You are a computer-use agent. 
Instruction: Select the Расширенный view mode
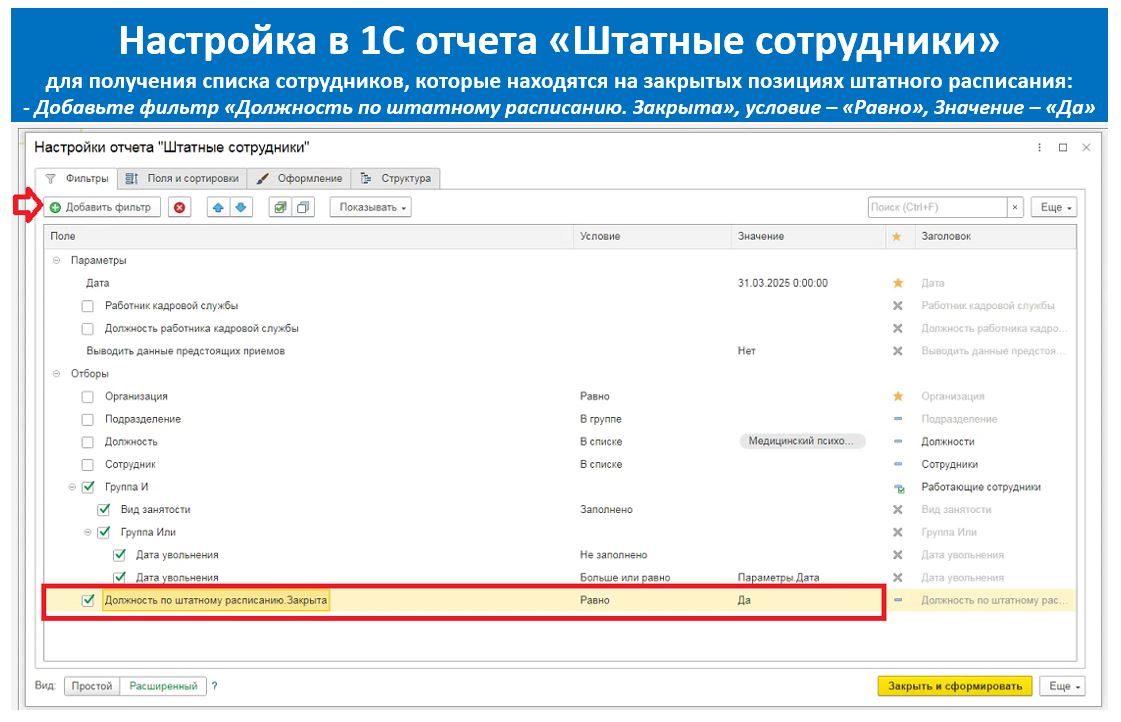tap(163, 686)
